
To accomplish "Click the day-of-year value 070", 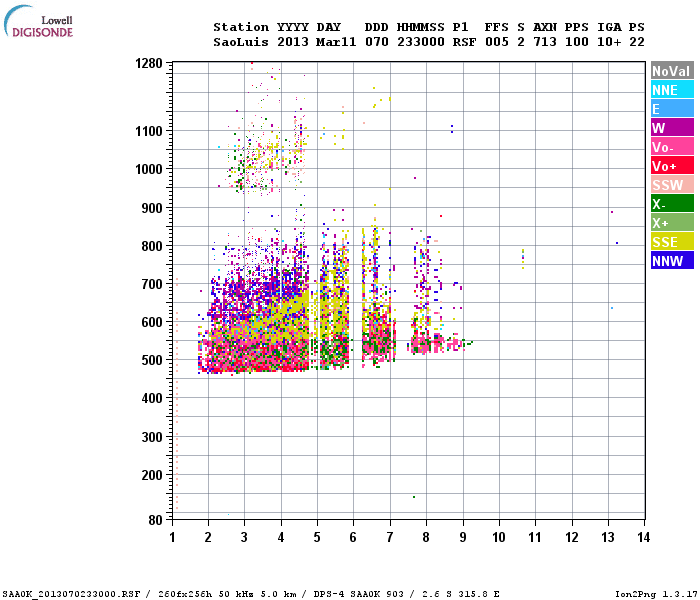I will pyautogui.click(x=377, y=42).
